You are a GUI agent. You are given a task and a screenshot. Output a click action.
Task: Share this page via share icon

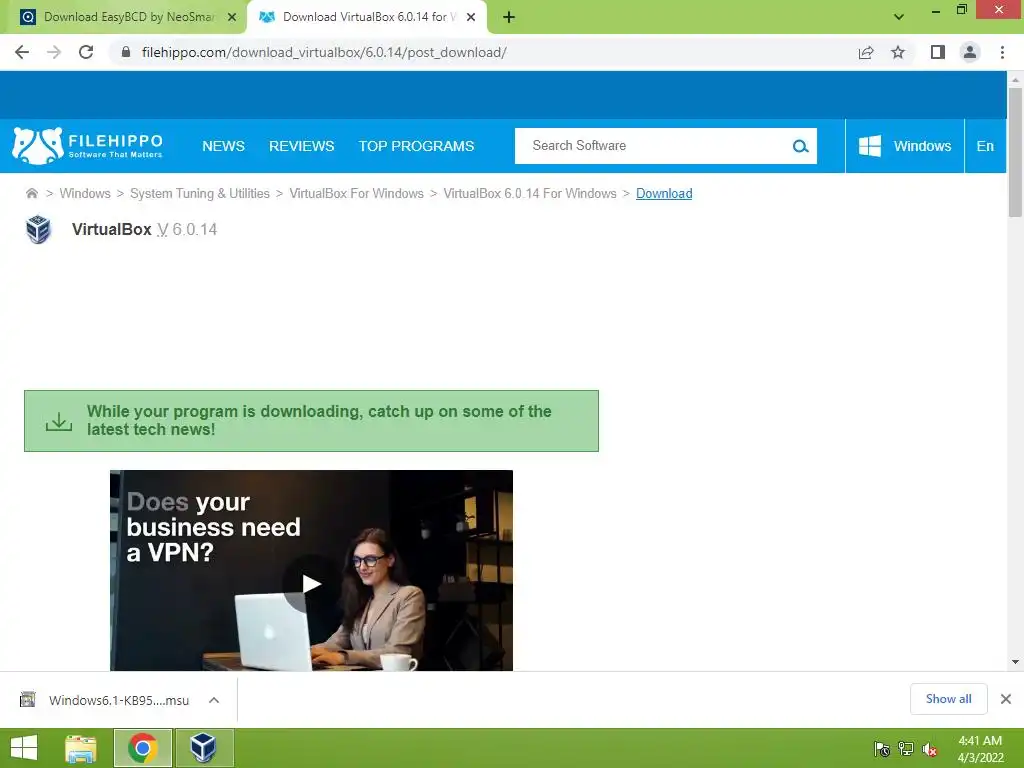(866, 52)
